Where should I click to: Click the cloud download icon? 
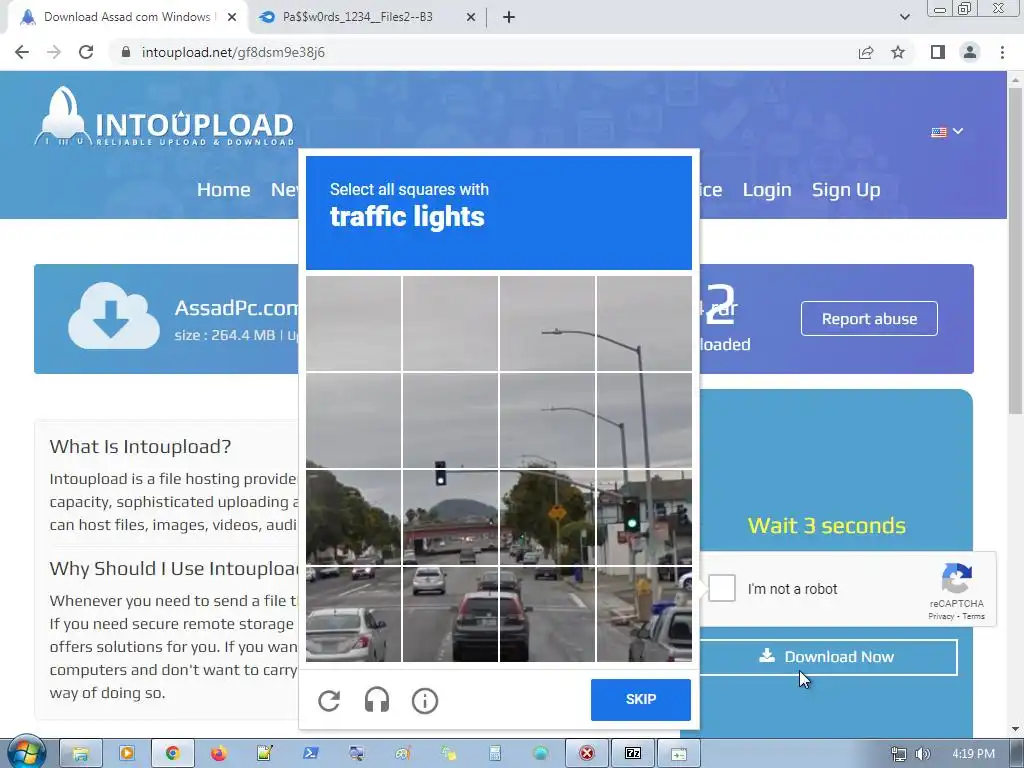(114, 315)
